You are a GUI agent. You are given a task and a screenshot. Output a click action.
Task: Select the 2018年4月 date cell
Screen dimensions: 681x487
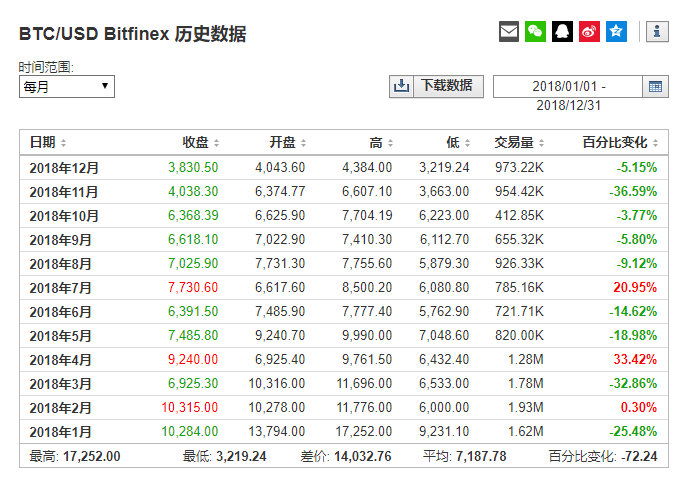[x=60, y=360]
